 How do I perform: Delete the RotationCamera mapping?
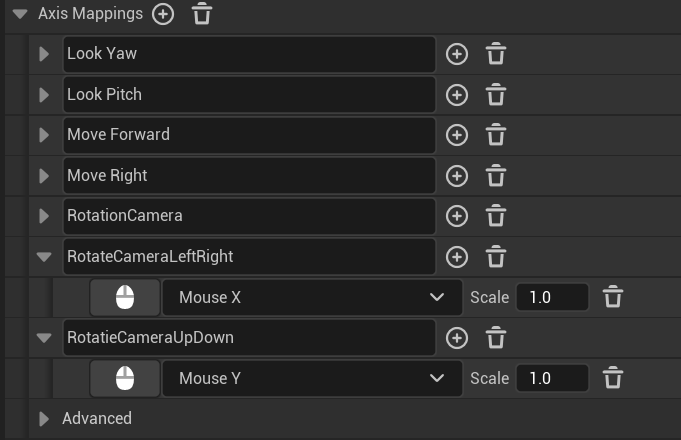click(x=496, y=216)
